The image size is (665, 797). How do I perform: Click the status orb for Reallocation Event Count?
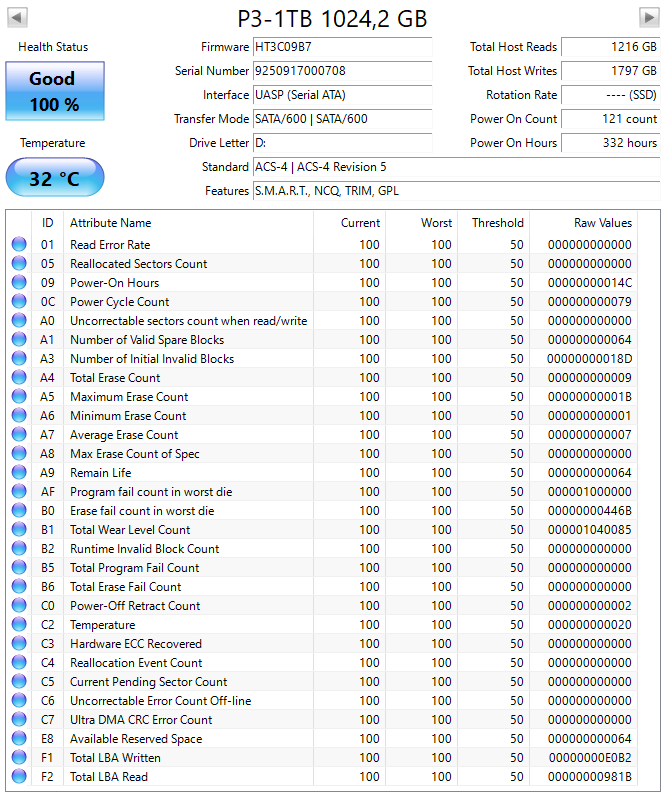pos(19,663)
